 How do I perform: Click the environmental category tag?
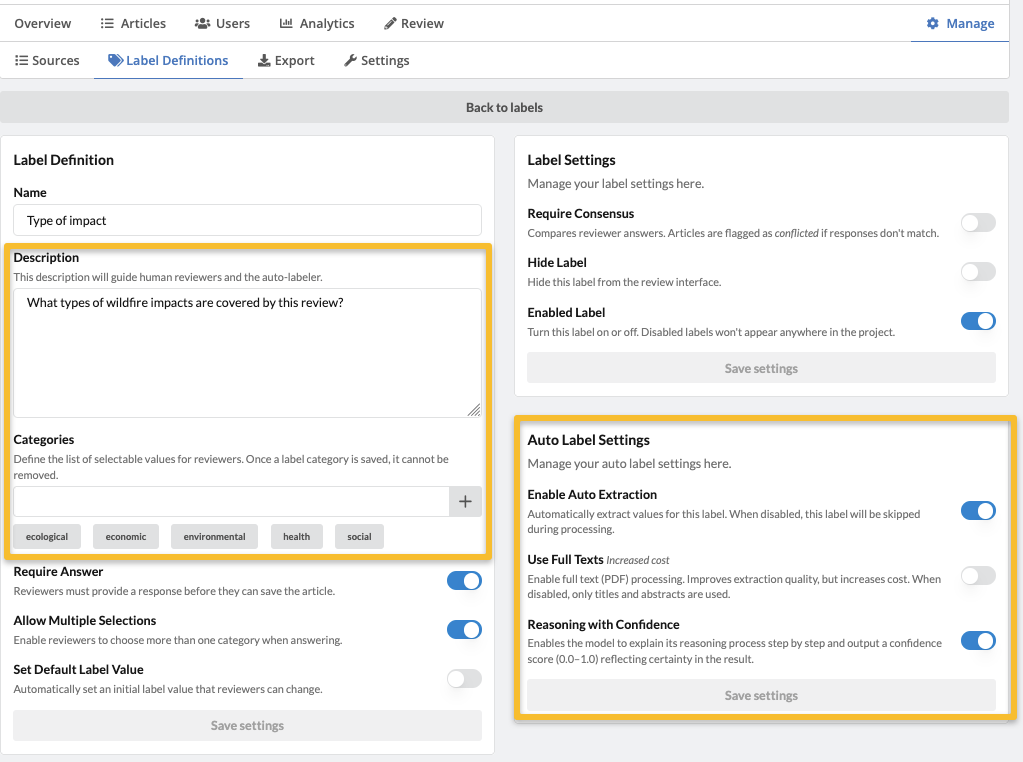(x=214, y=536)
